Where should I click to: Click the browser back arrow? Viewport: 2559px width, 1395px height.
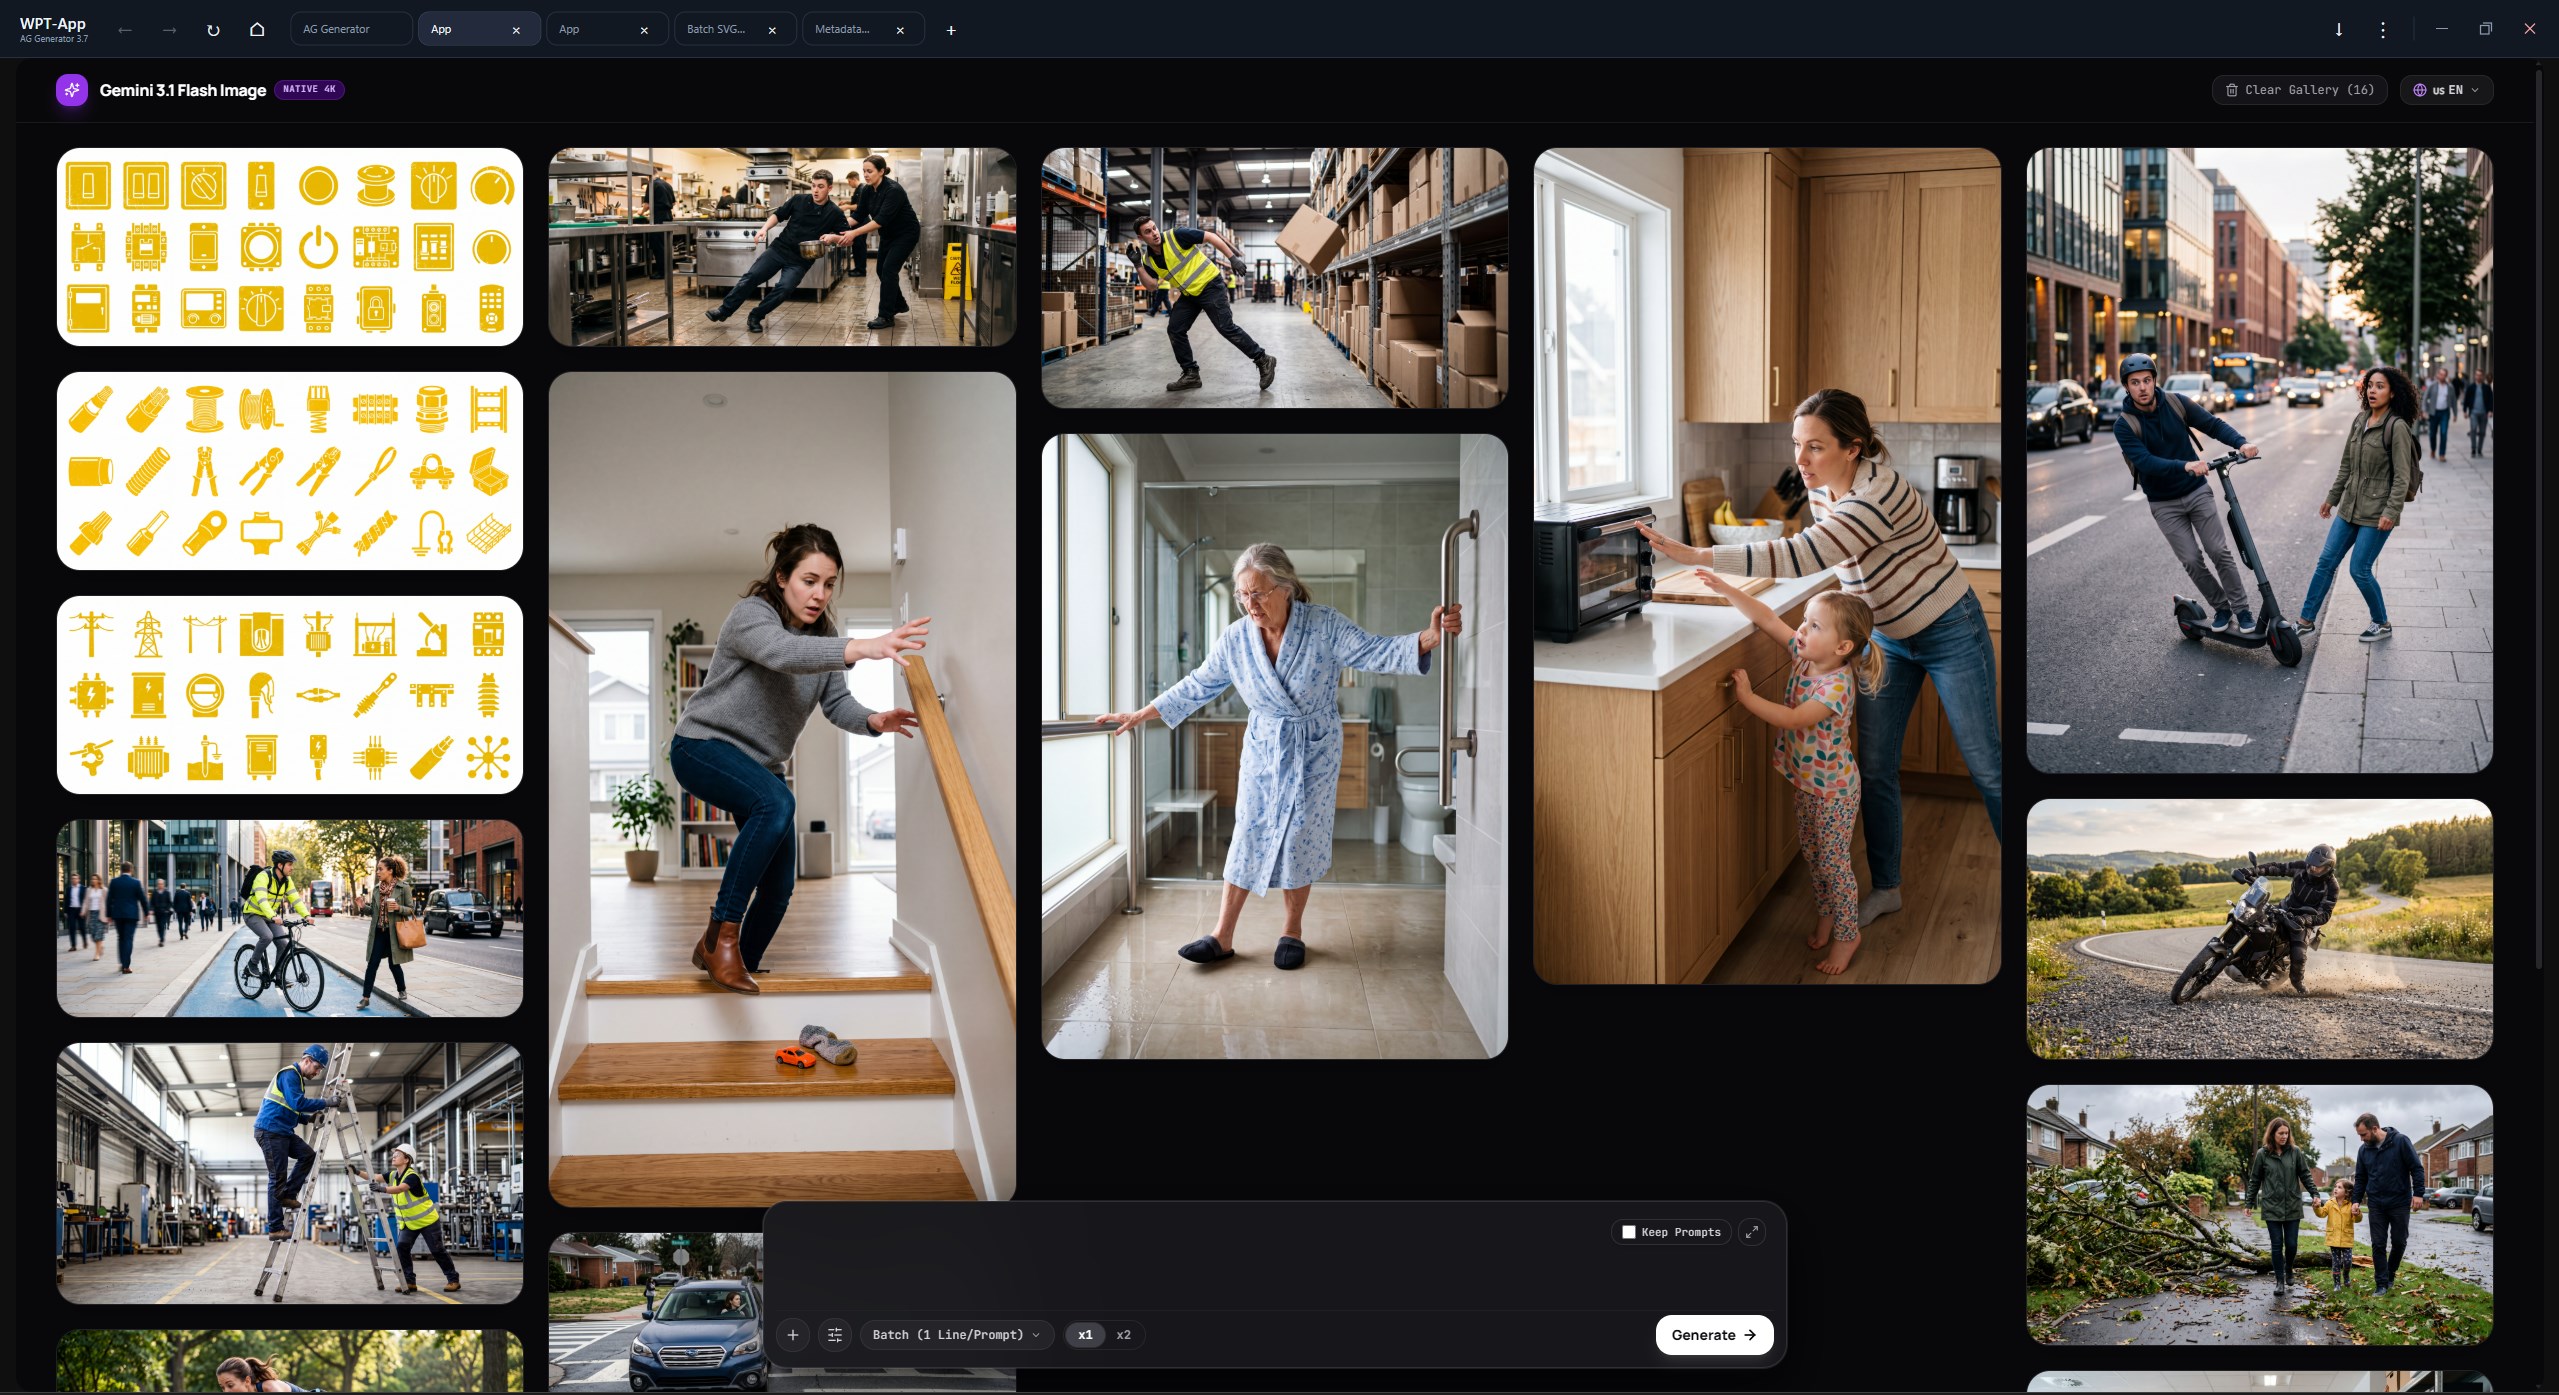click(x=125, y=30)
